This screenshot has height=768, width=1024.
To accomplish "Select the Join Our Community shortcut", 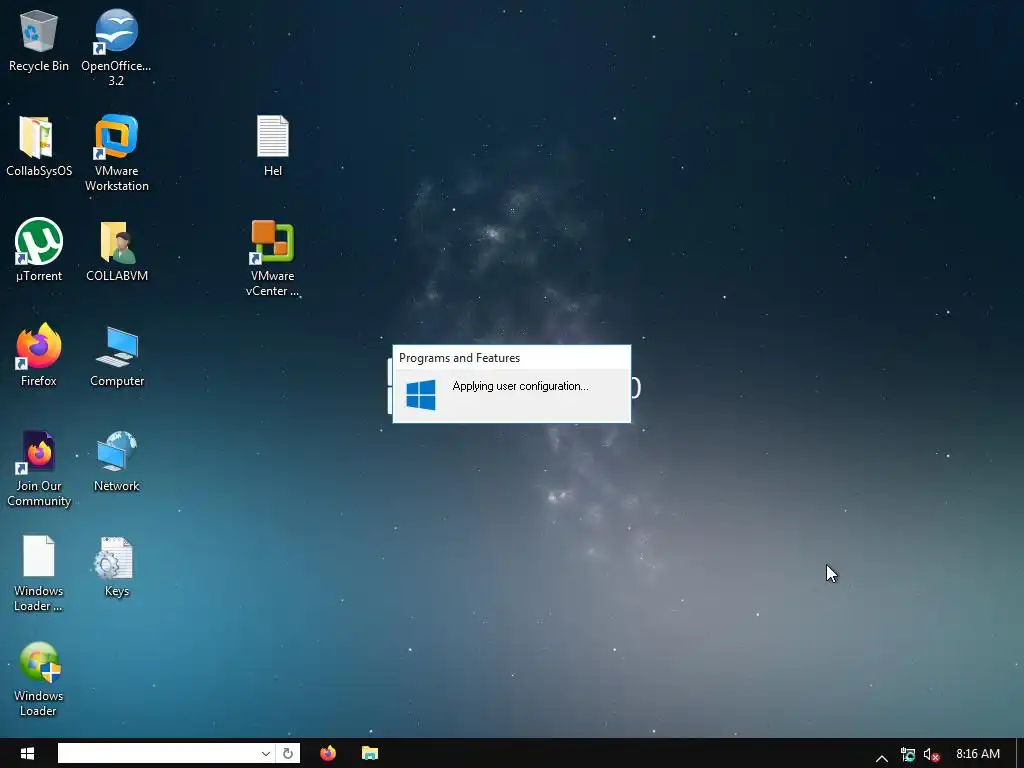I will pos(39,468).
